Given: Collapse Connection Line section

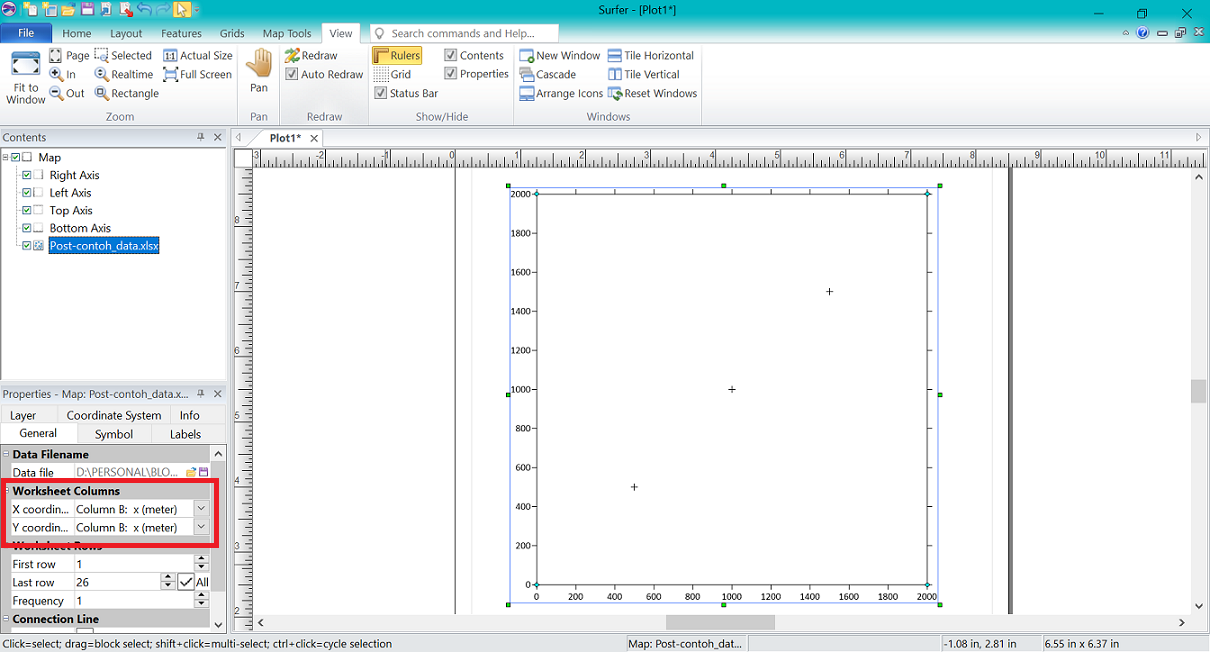Looking at the screenshot, I should [6, 619].
